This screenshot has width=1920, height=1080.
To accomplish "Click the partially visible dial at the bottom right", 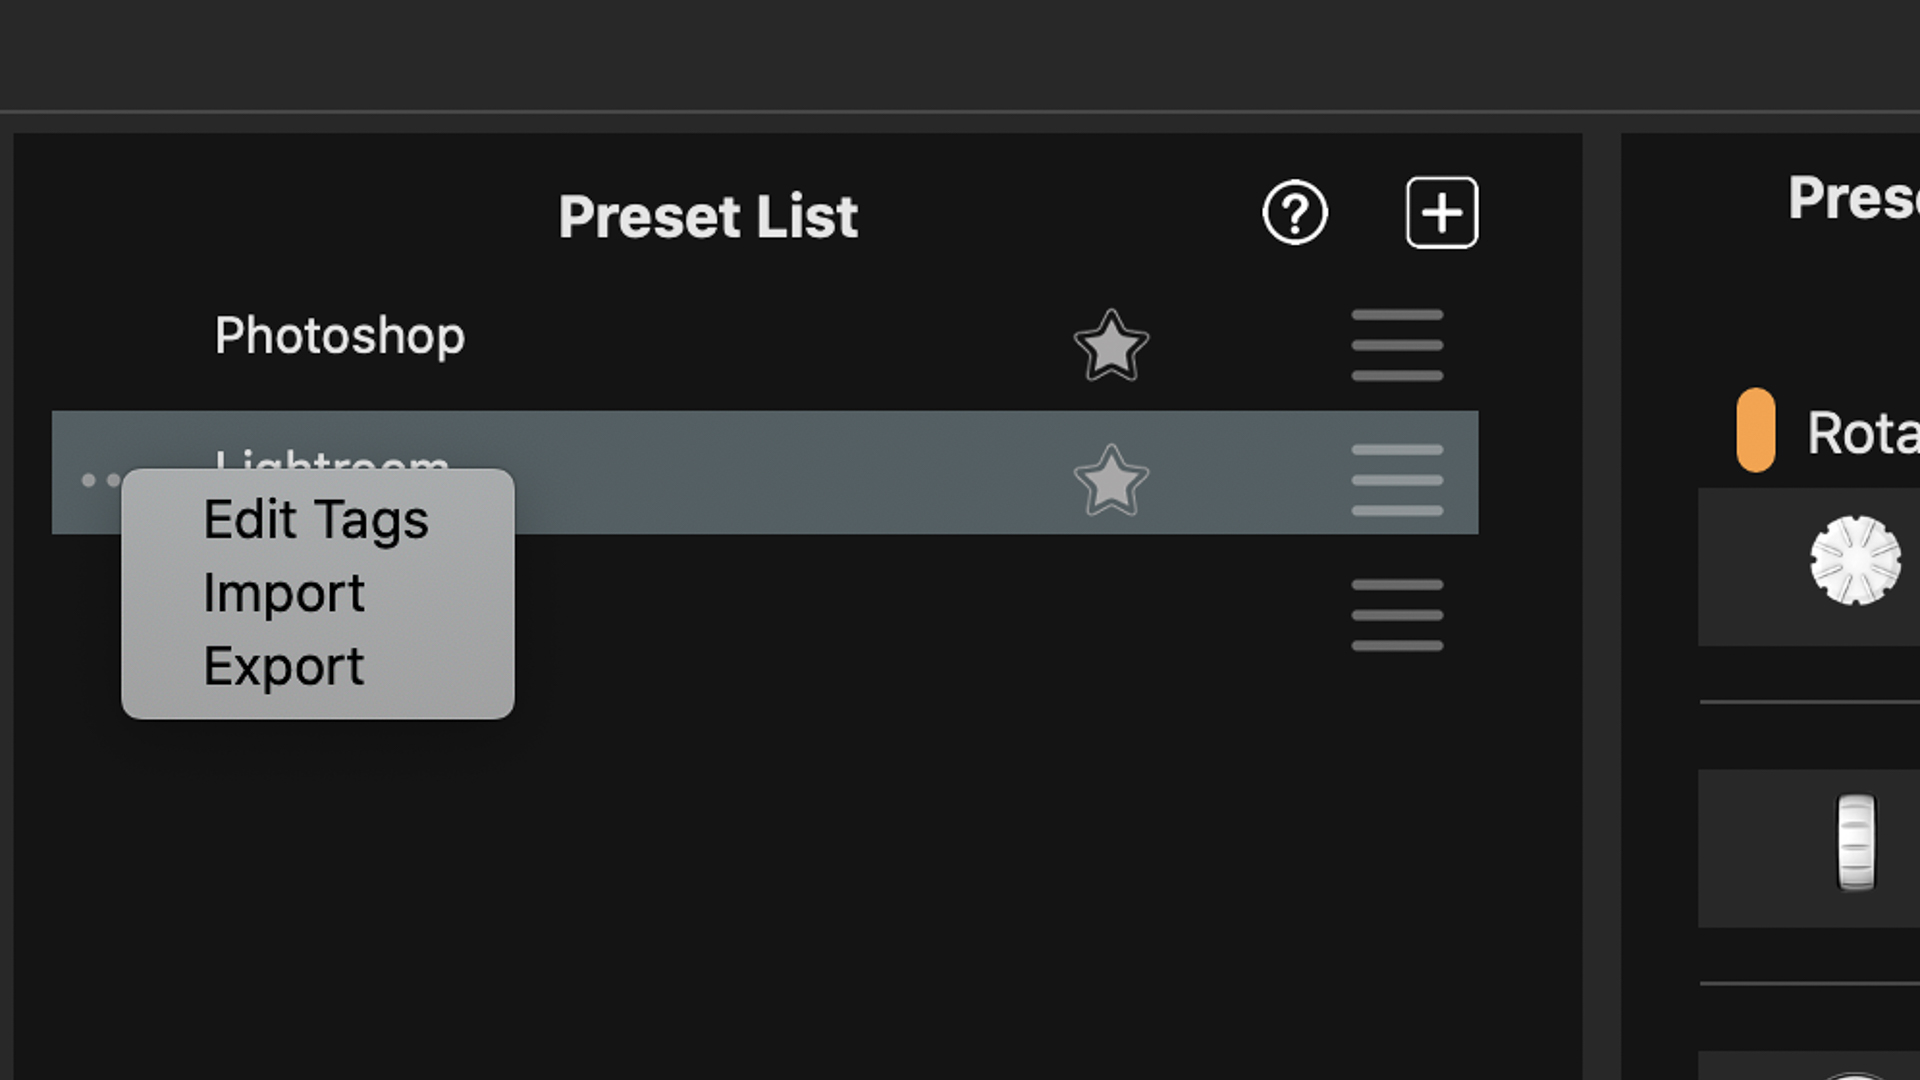I will 1855,1072.
